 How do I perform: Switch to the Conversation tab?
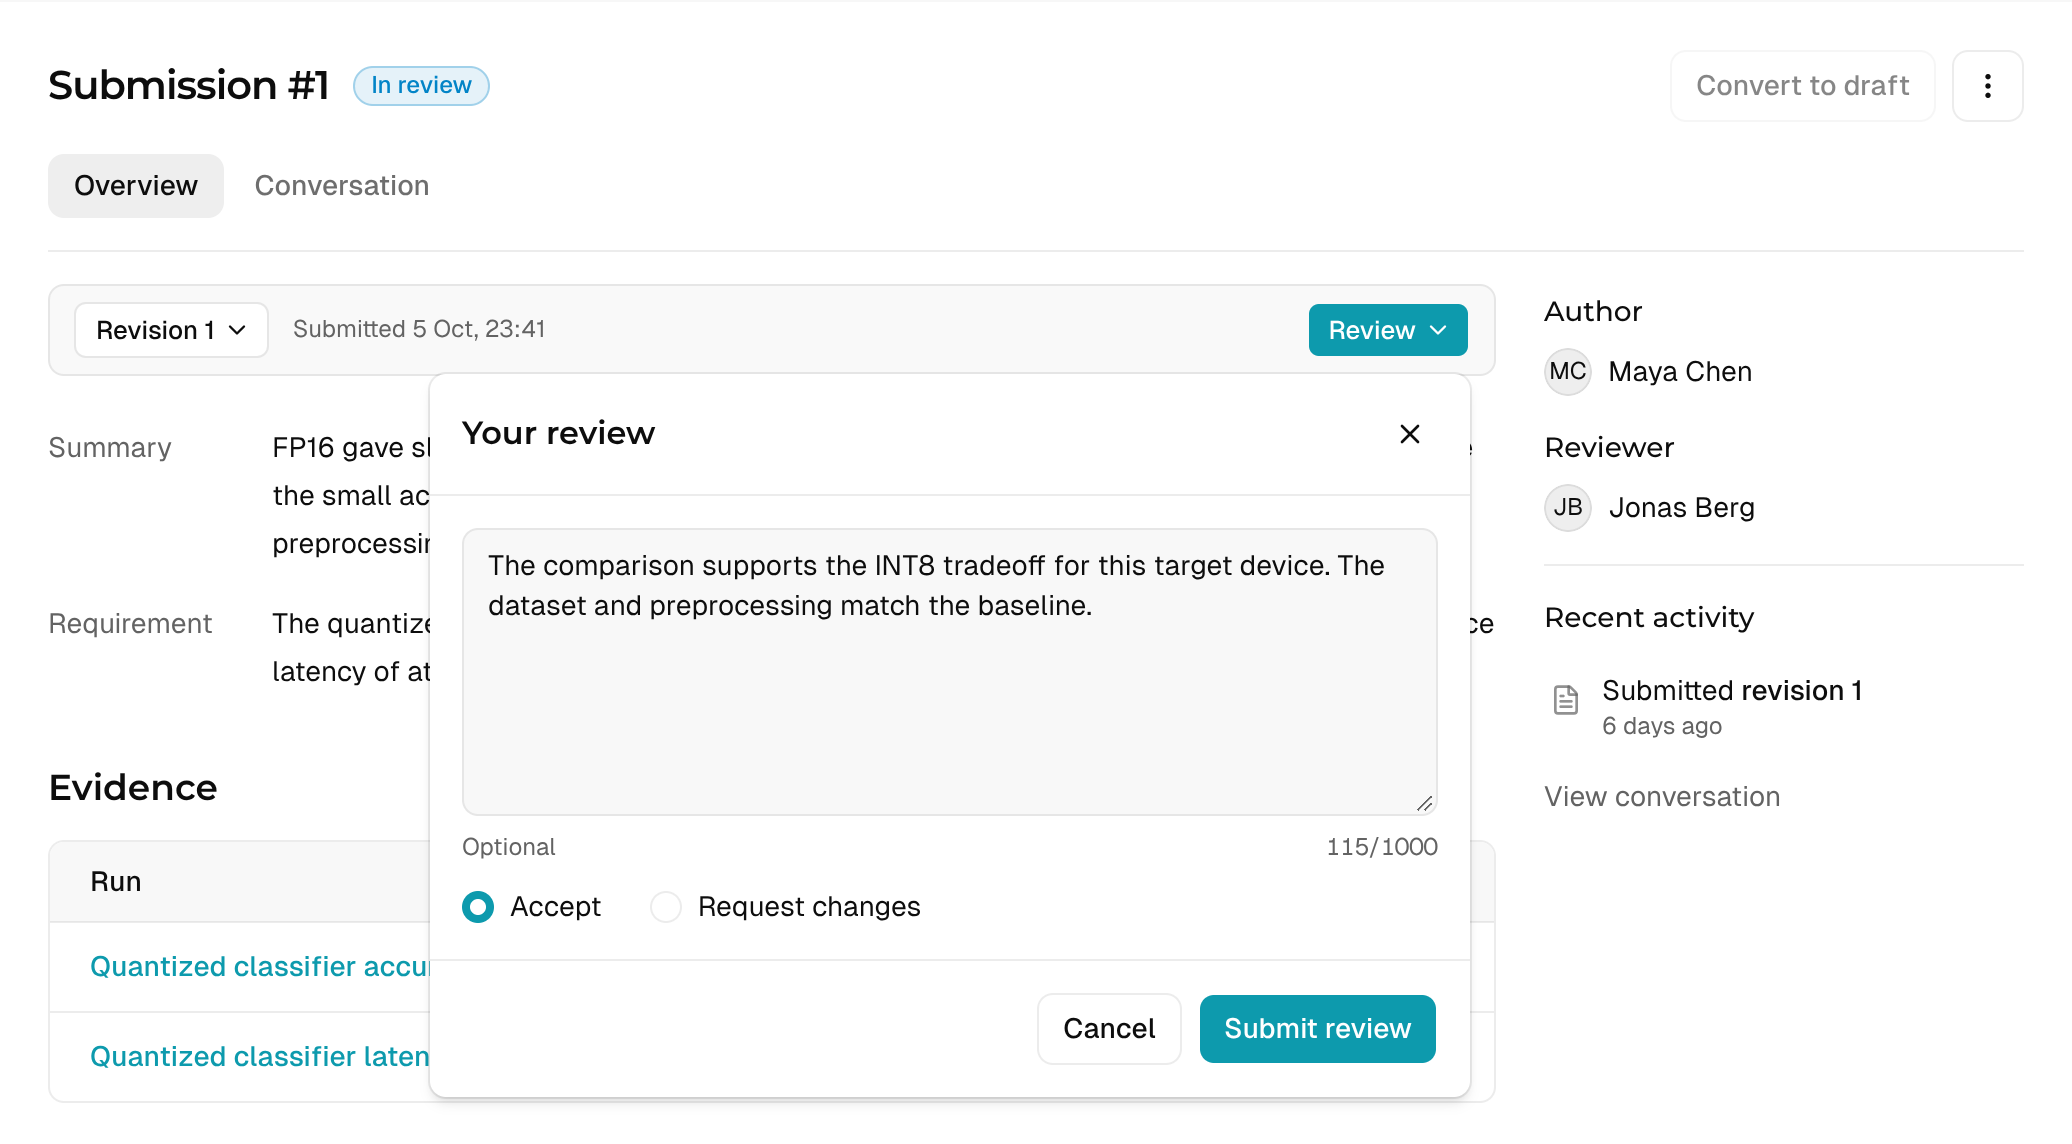tap(342, 186)
